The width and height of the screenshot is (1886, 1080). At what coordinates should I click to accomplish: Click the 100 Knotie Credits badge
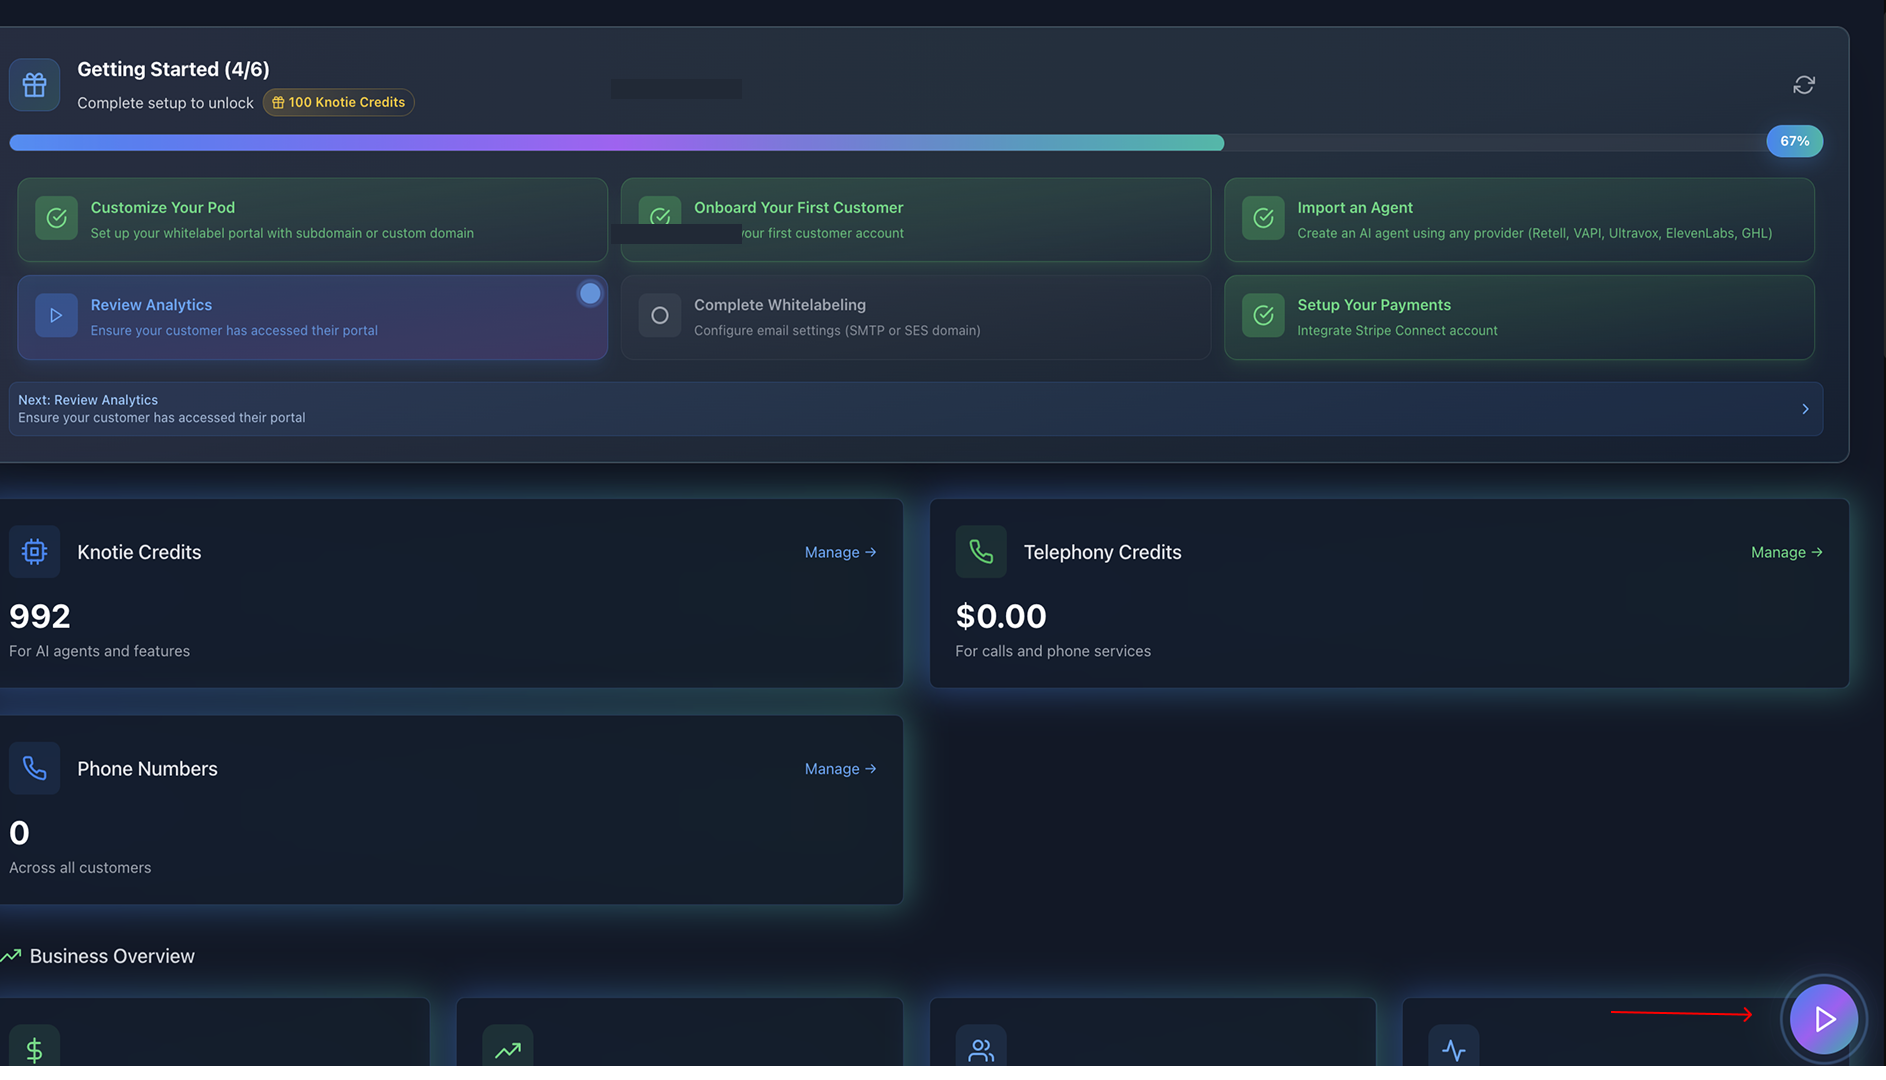point(338,102)
